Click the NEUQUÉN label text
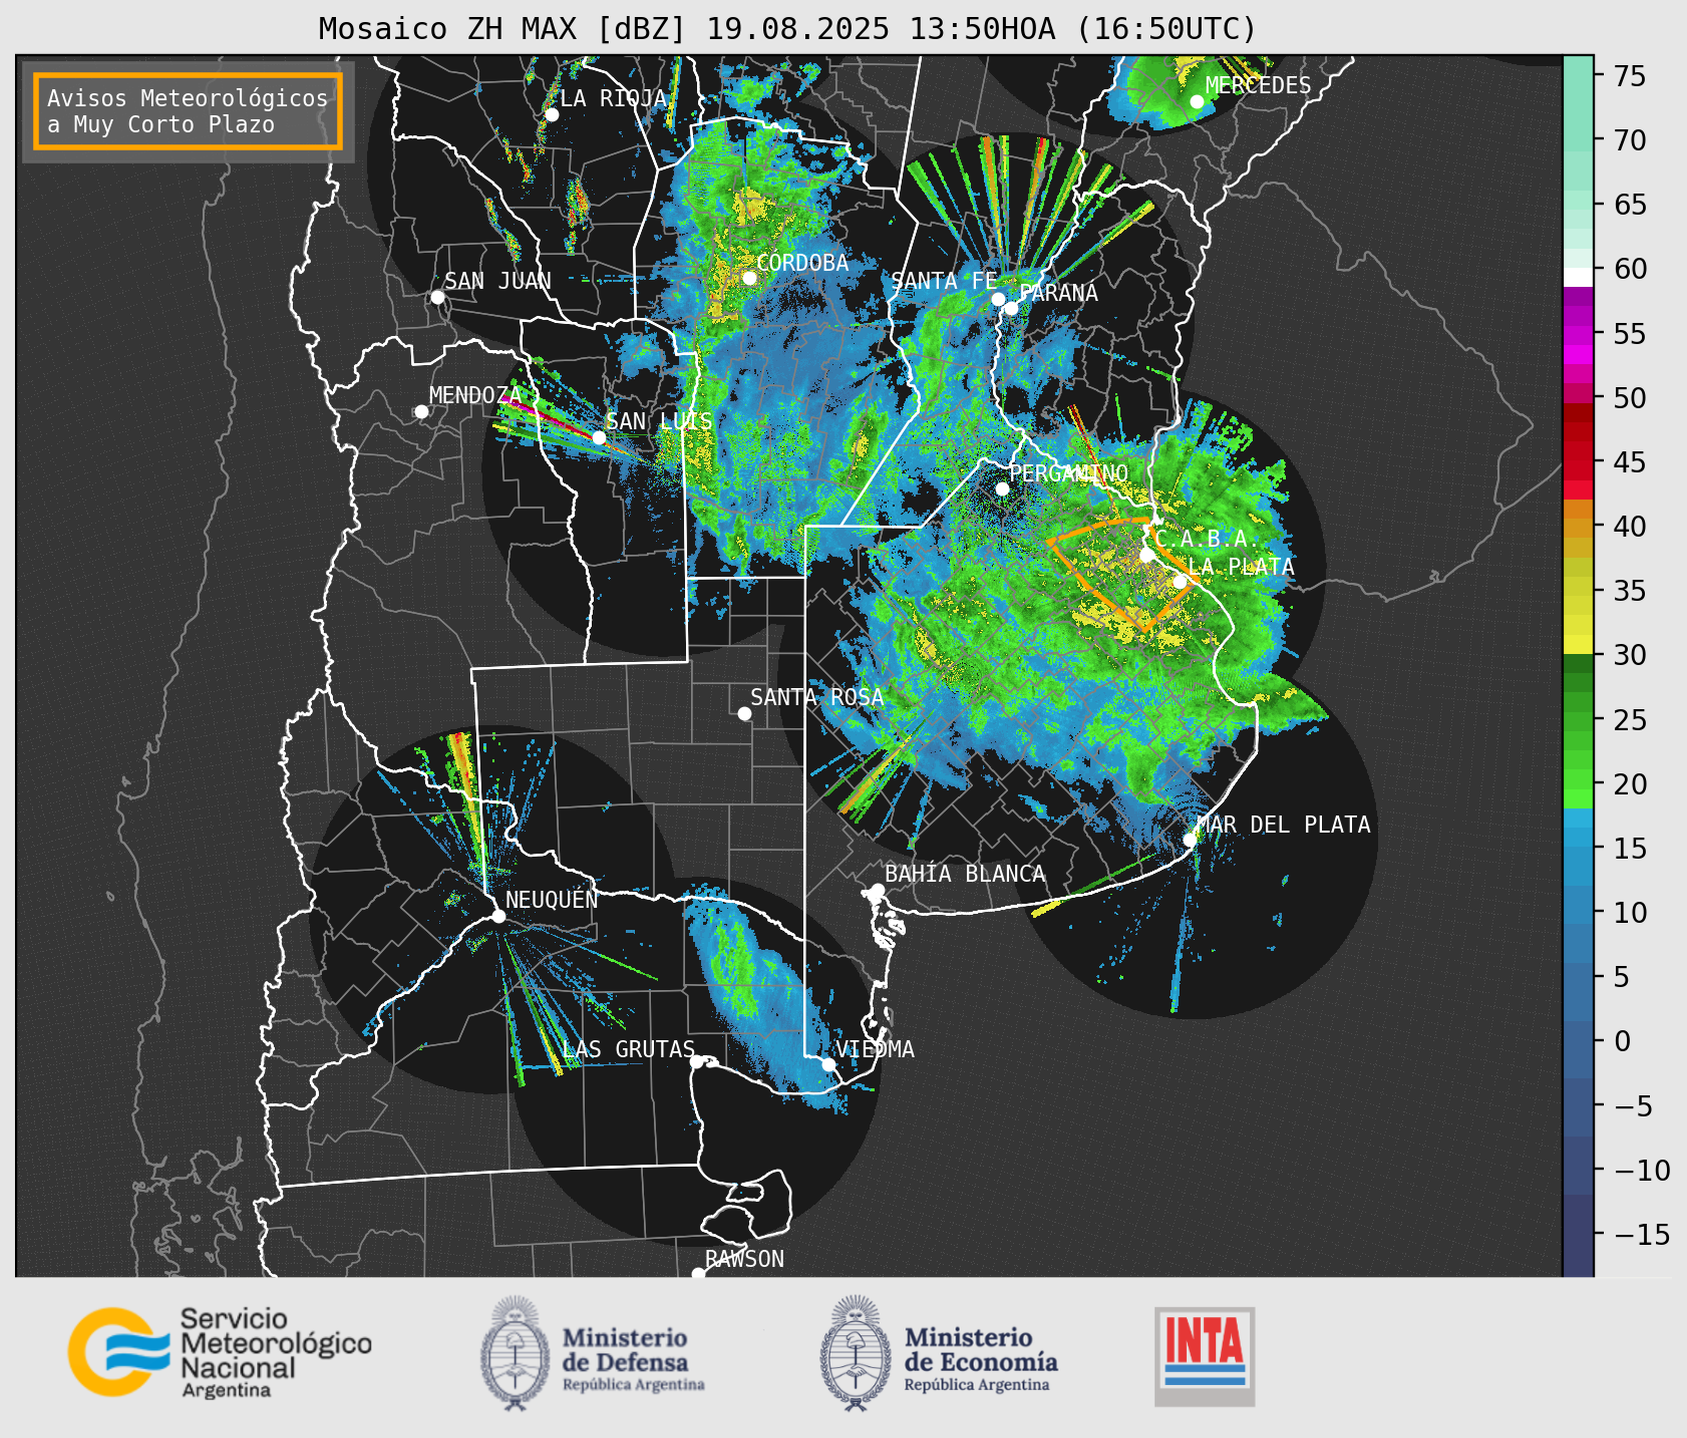The width and height of the screenshot is (1687, 1438). click(551, 899)
